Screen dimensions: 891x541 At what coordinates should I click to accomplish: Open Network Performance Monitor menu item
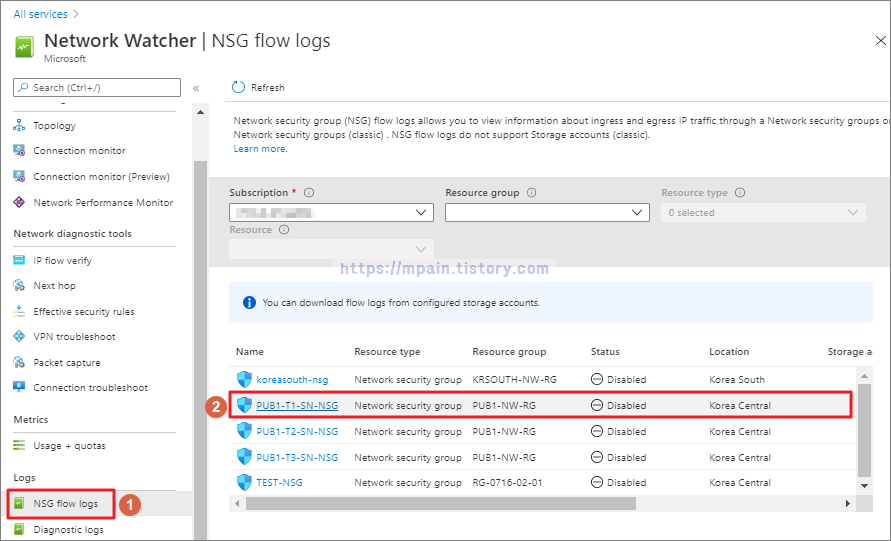pos(103,202)
